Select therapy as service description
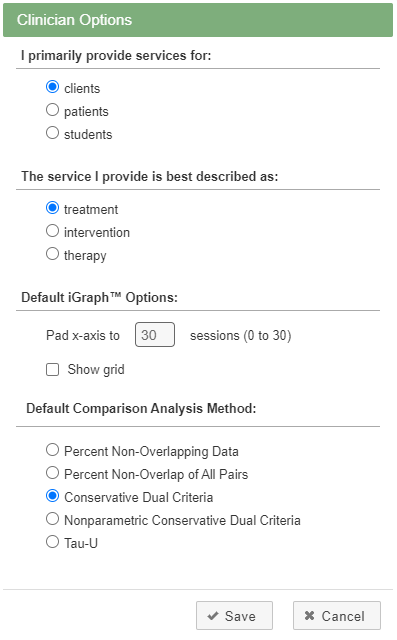The width and height of the screenshot is (397, 640). click(x=52, y=254)
